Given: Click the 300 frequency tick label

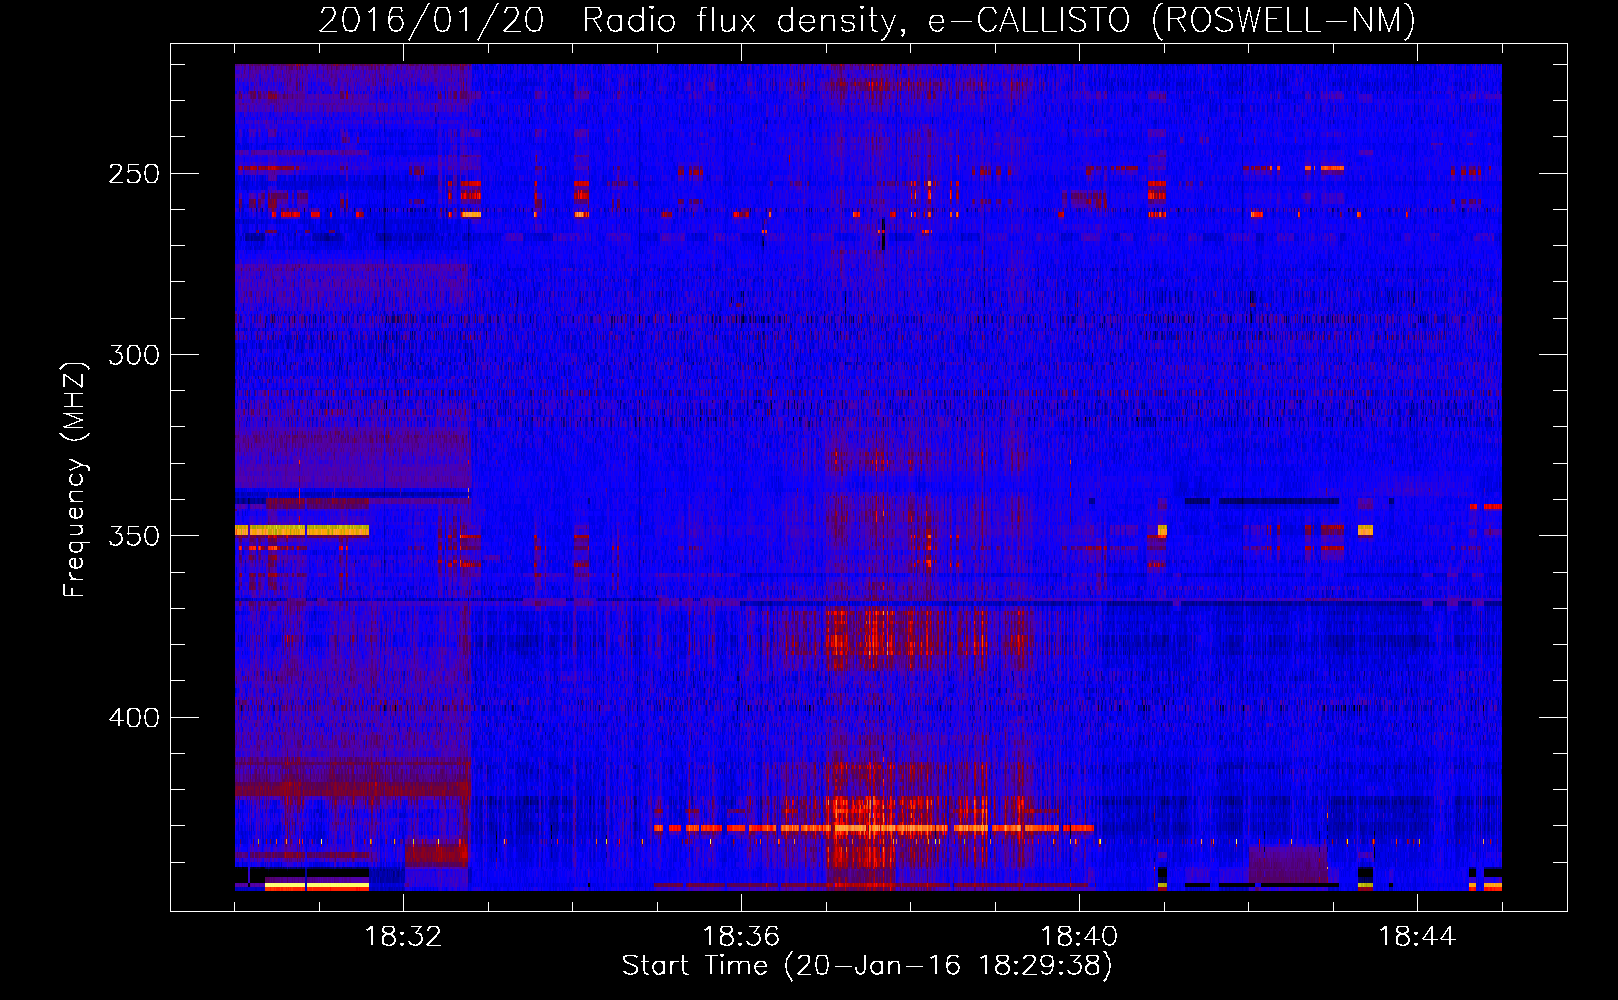Looking at the screenshot, I should pyautogui.click(x=134, y=355).
